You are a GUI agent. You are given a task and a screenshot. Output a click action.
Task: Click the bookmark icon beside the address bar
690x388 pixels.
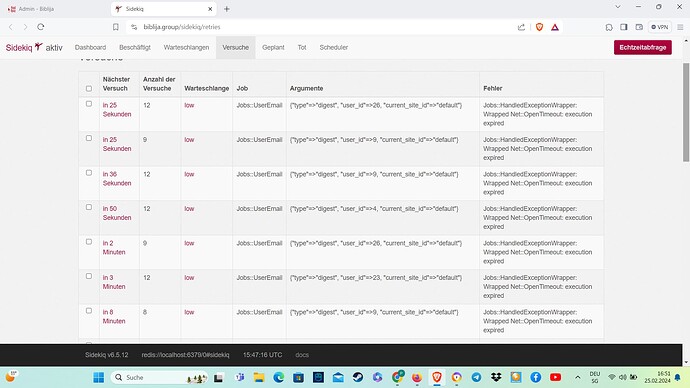116,27
